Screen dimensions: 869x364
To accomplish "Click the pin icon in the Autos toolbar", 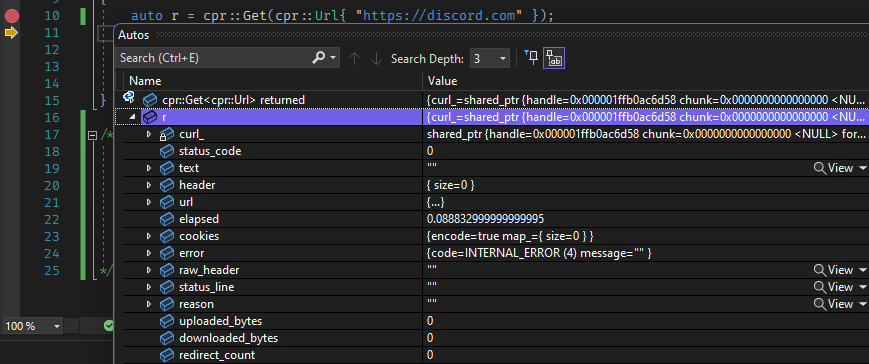I will tap(530, 58).
